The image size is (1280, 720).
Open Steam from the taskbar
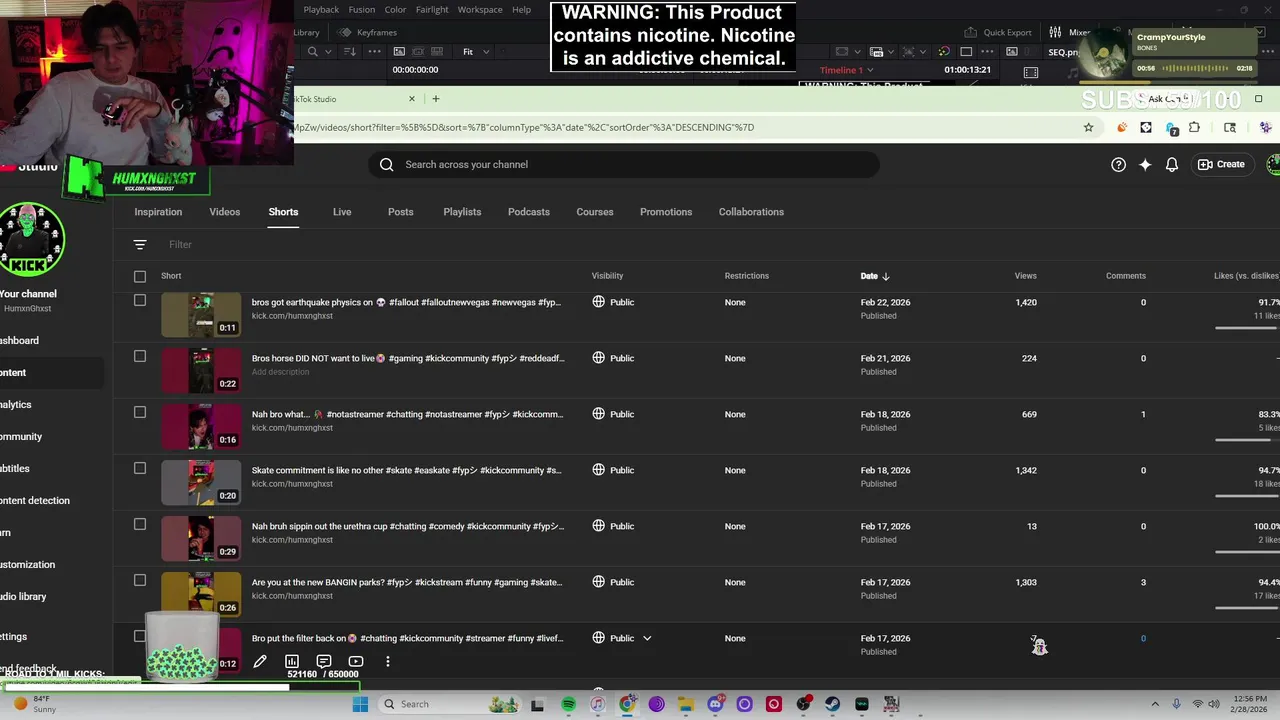pyautogui.click(x=832, y=704)
